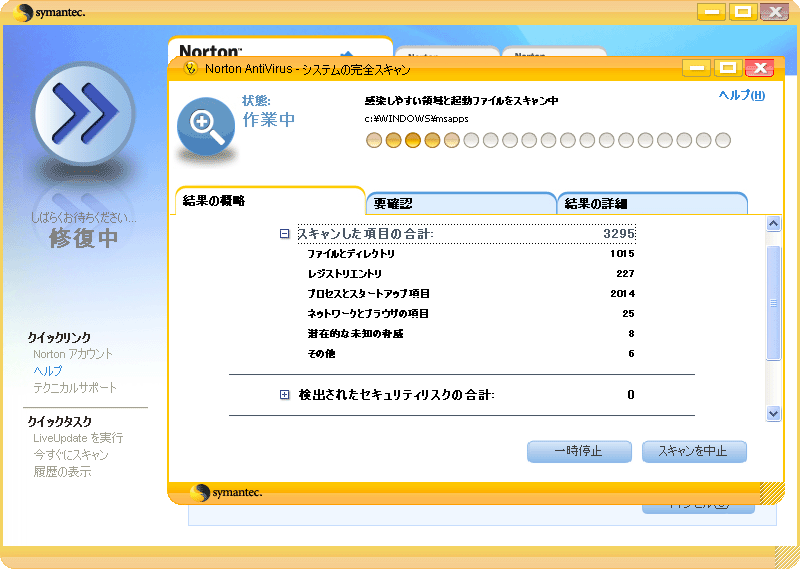Click the 今すぐにスキャン quick task
800x569 pixels.
pyautogui.click(x=71, y=455)
